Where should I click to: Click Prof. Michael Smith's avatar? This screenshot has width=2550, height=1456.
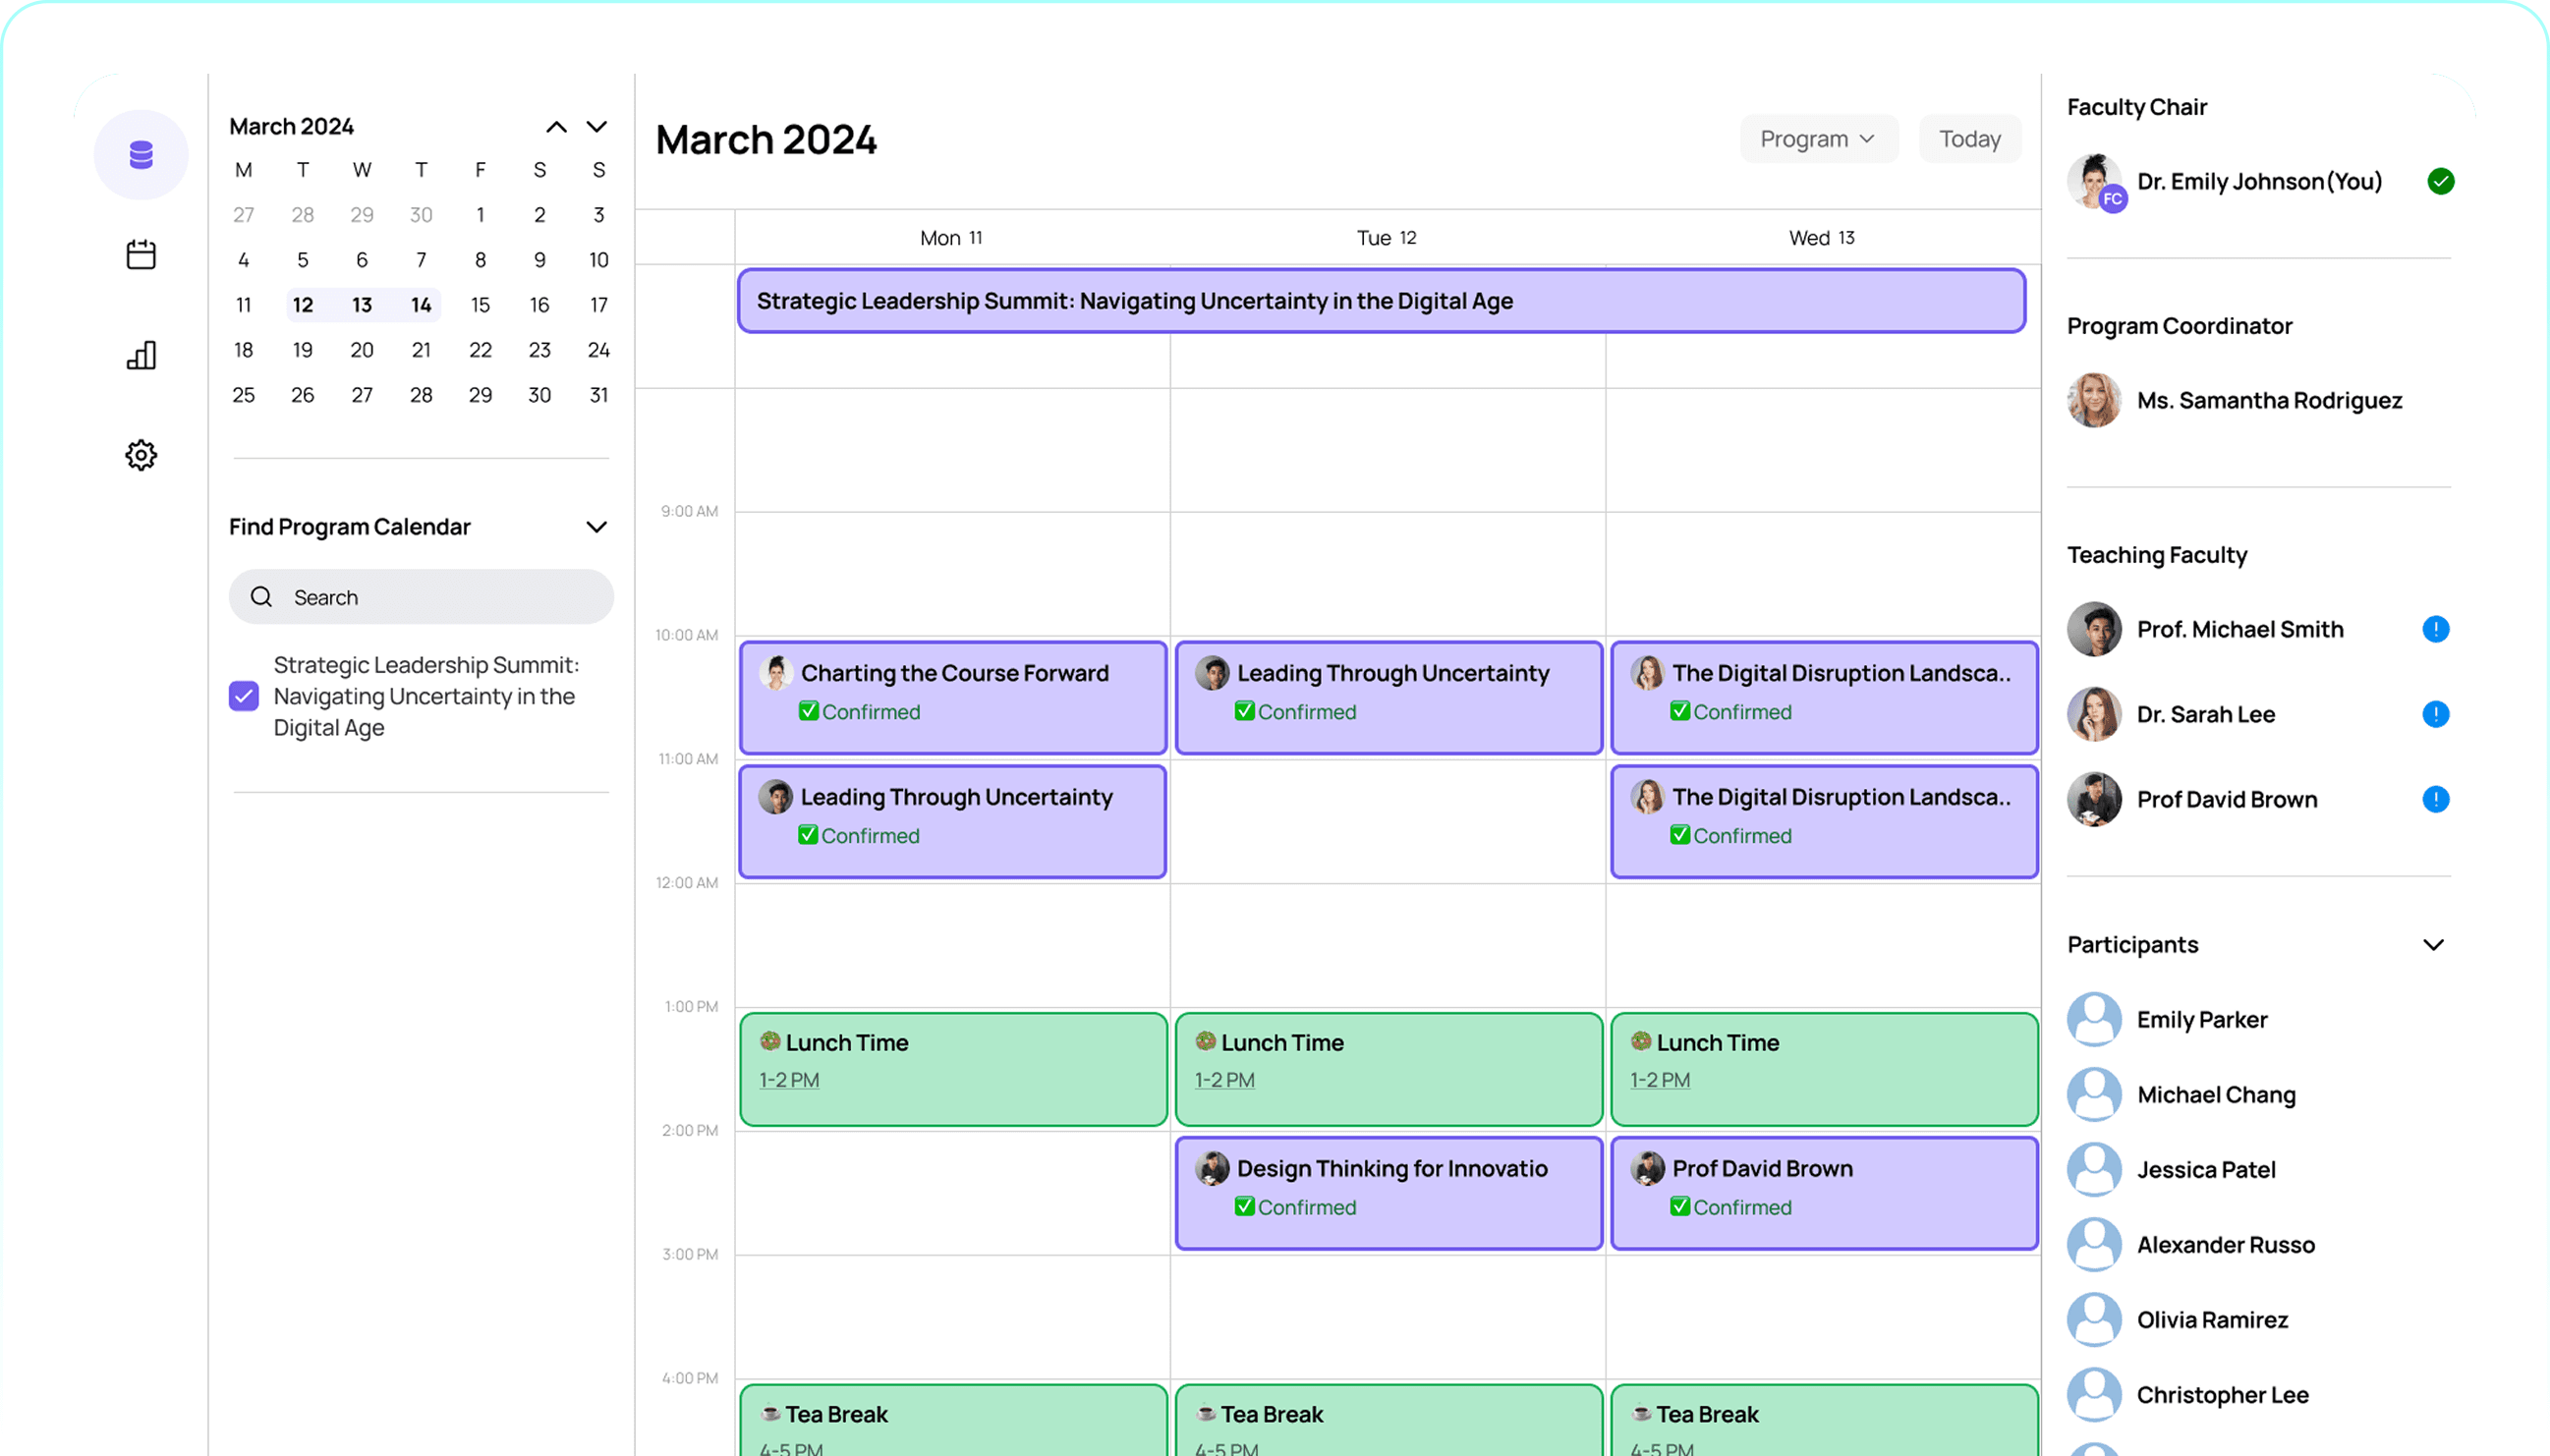point(2094,629)
